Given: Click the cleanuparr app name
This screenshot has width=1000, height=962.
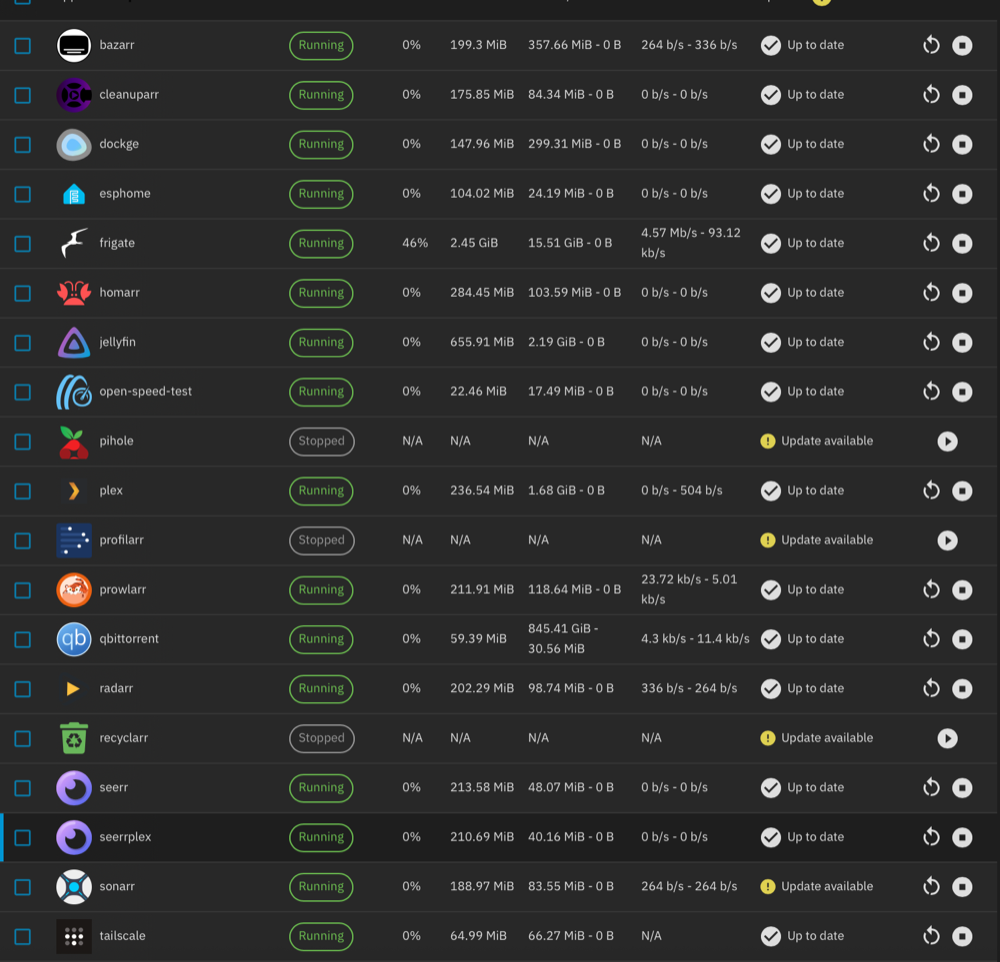Looking at the screenshot, I should pyautogui.click(x=129, y=94).
